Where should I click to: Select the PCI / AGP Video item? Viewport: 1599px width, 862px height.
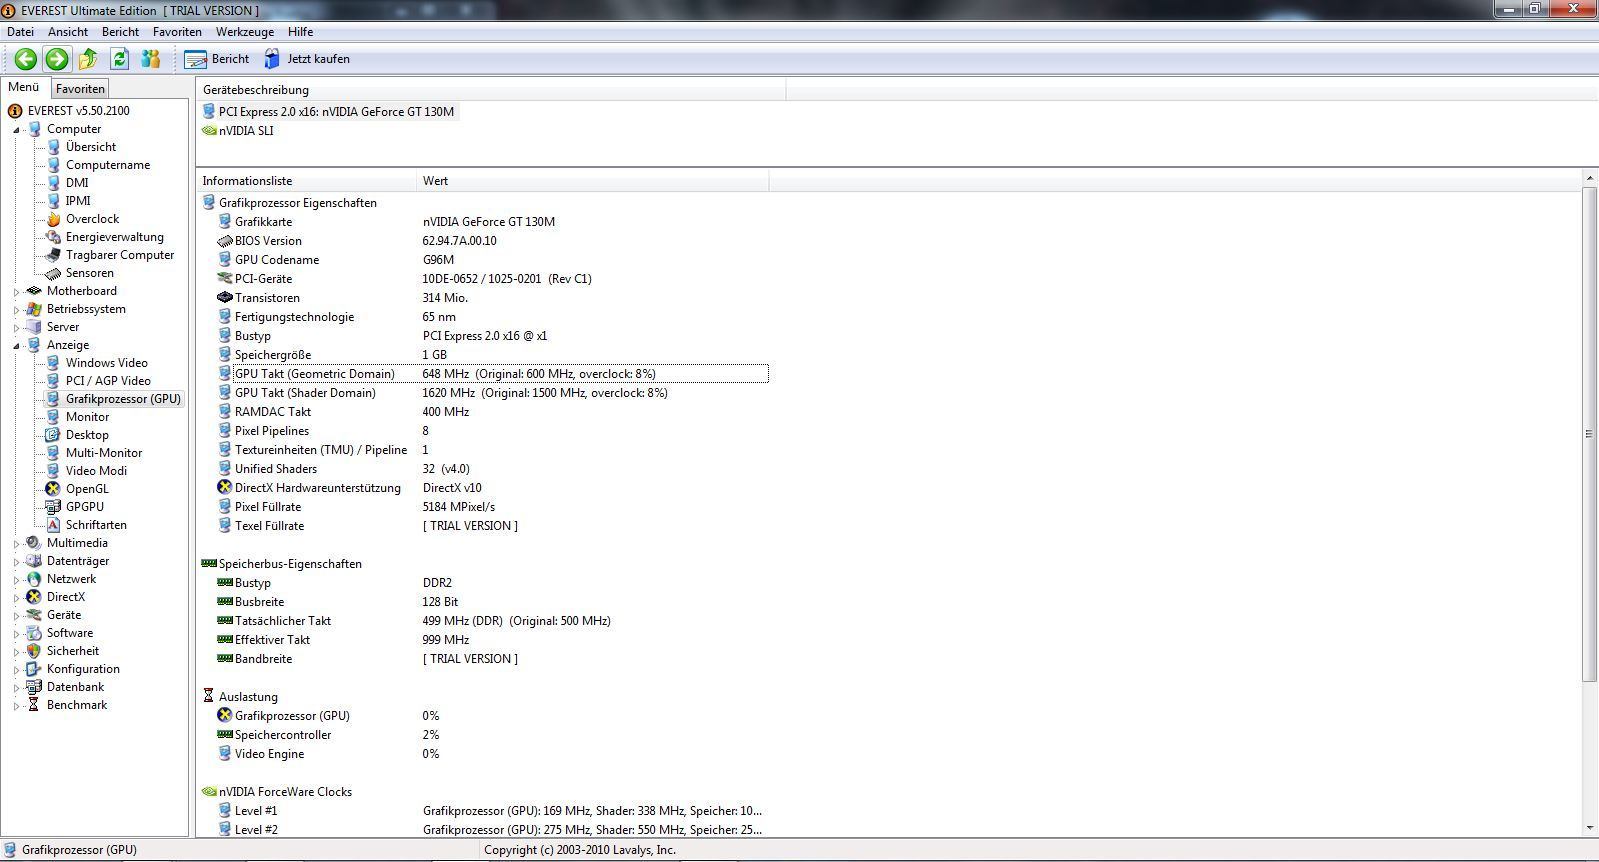click(108, 381)
